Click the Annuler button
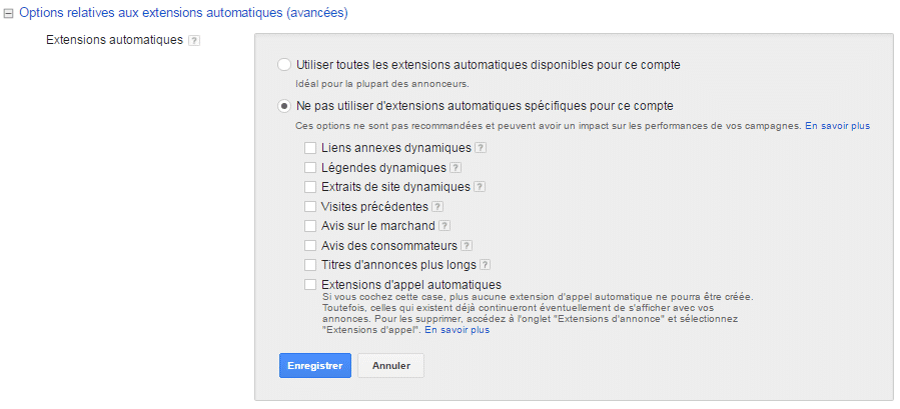The height and width of the screenshot is (409, 900). tap(391, 365)
